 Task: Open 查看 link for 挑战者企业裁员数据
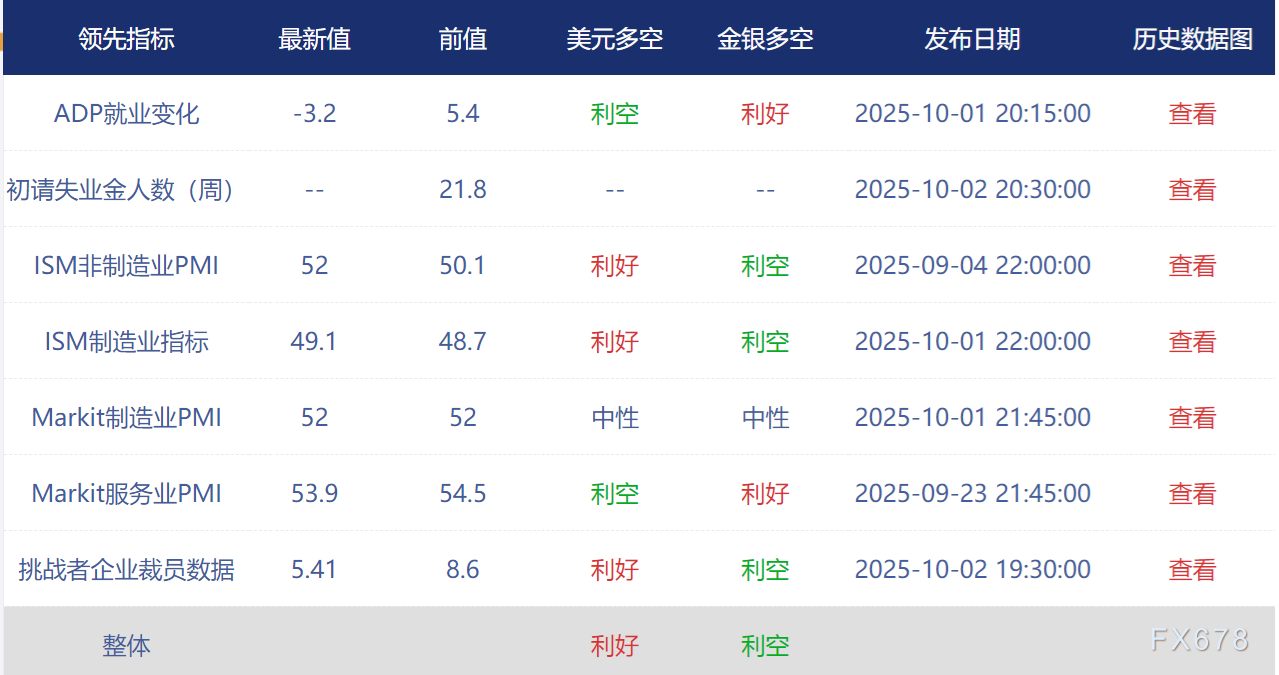[1192, 570]
